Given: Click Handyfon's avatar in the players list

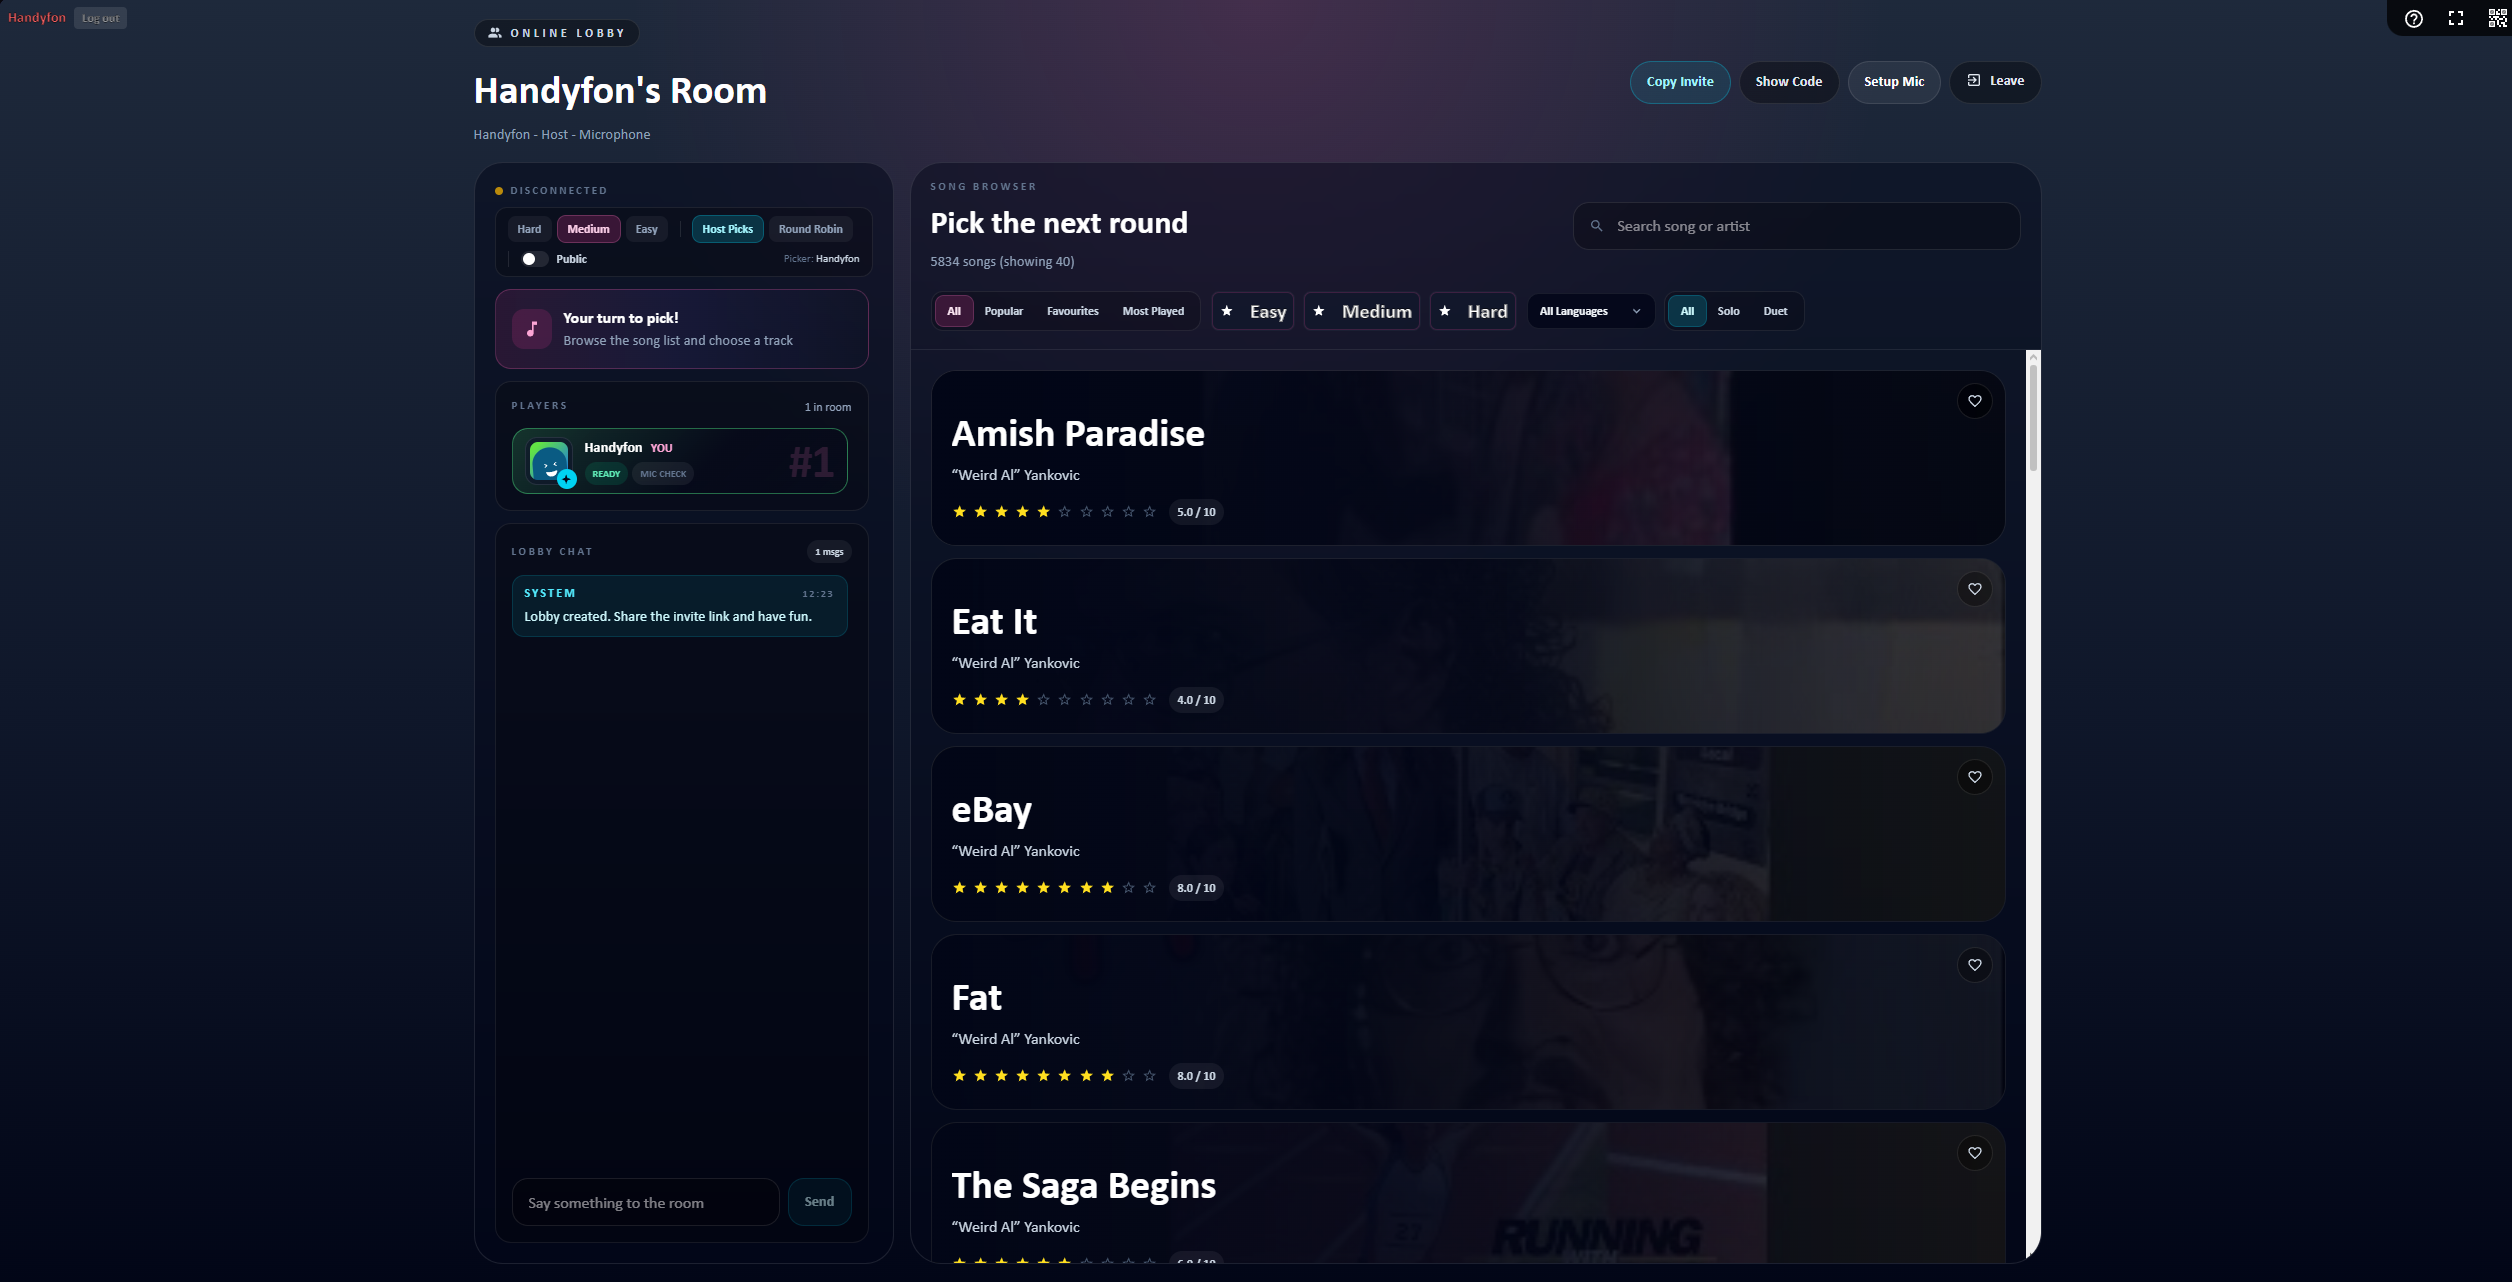Looking at the screenshot, I should (x=548, y=461).
